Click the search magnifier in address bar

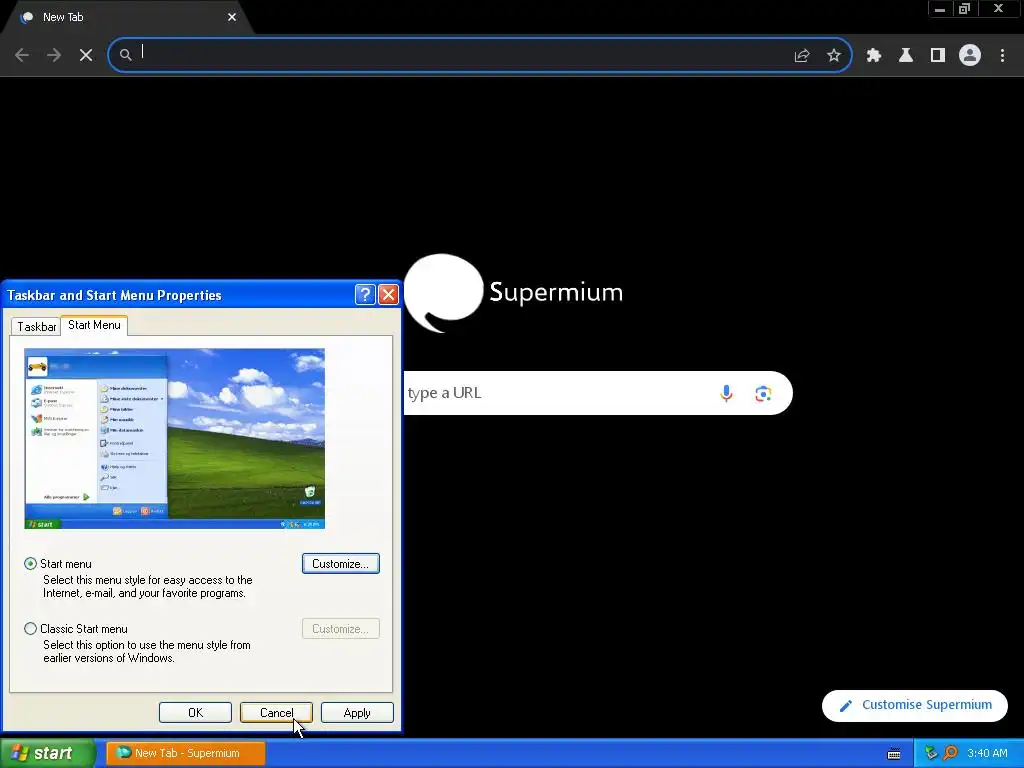[x=125, y=56]
